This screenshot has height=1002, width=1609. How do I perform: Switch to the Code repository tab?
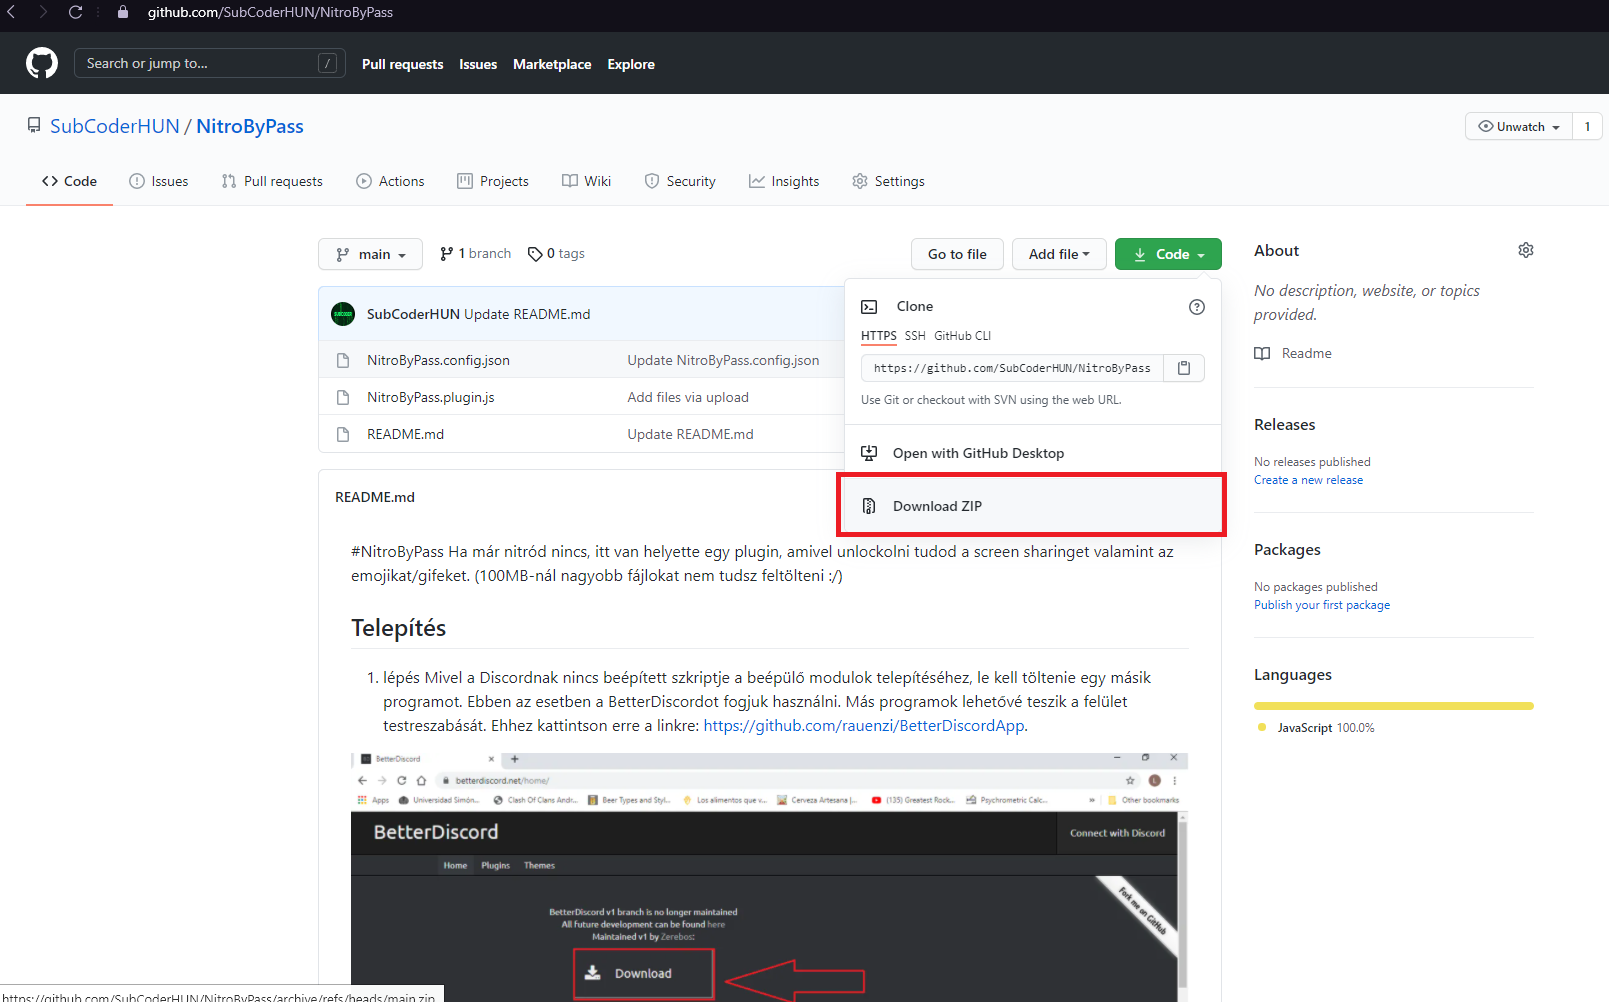pyautogui.click(x=69, y=181)
